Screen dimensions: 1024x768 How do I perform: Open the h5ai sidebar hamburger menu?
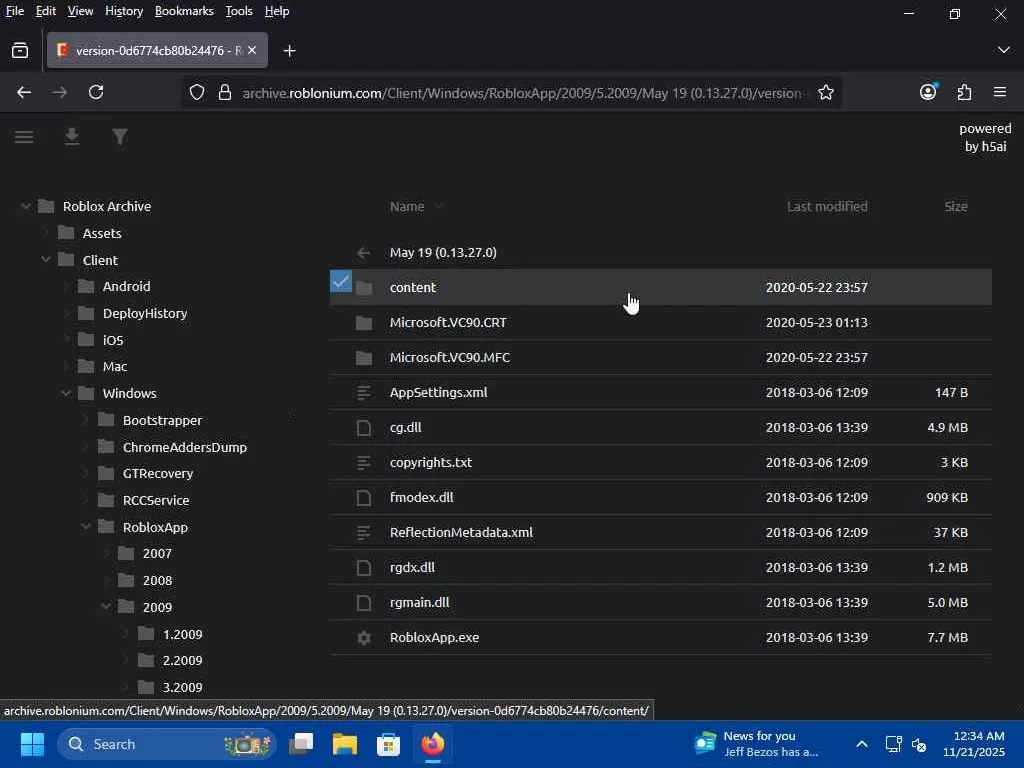tap(24, 137)
